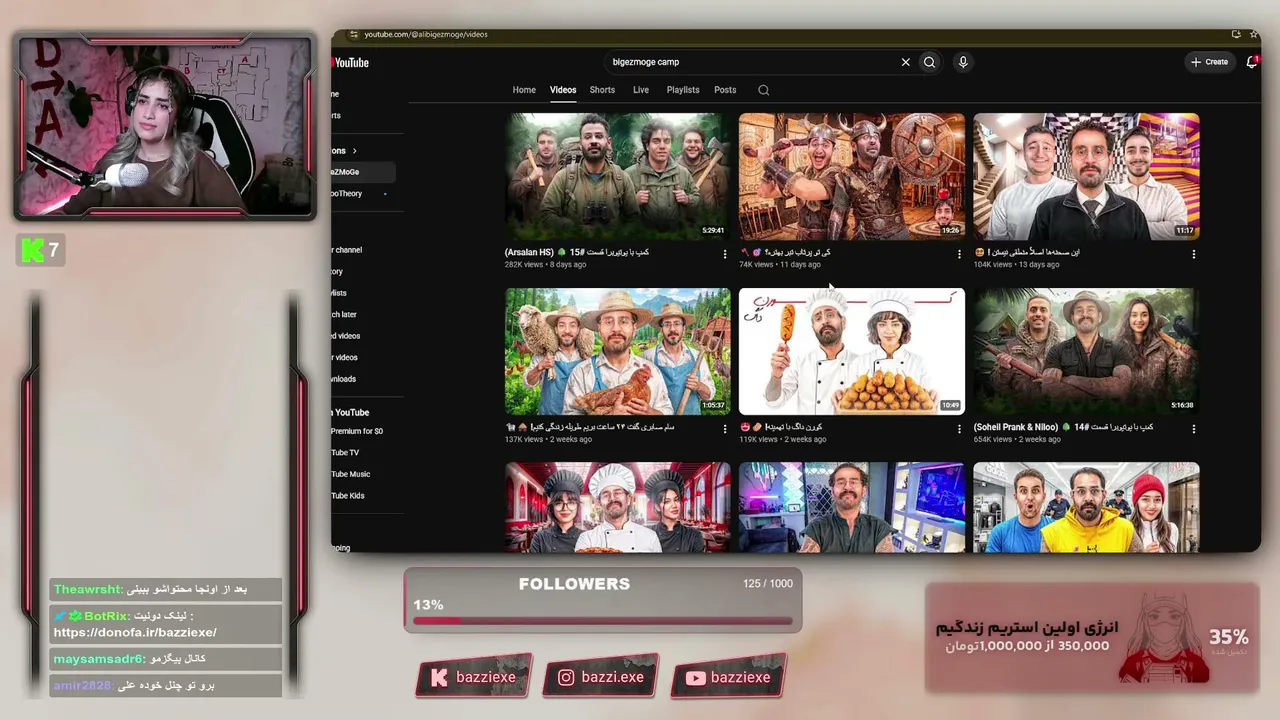Click the magnifier search button beside the search box
This screenshot has width=1280, height=720.
click(x=929, y=62)
